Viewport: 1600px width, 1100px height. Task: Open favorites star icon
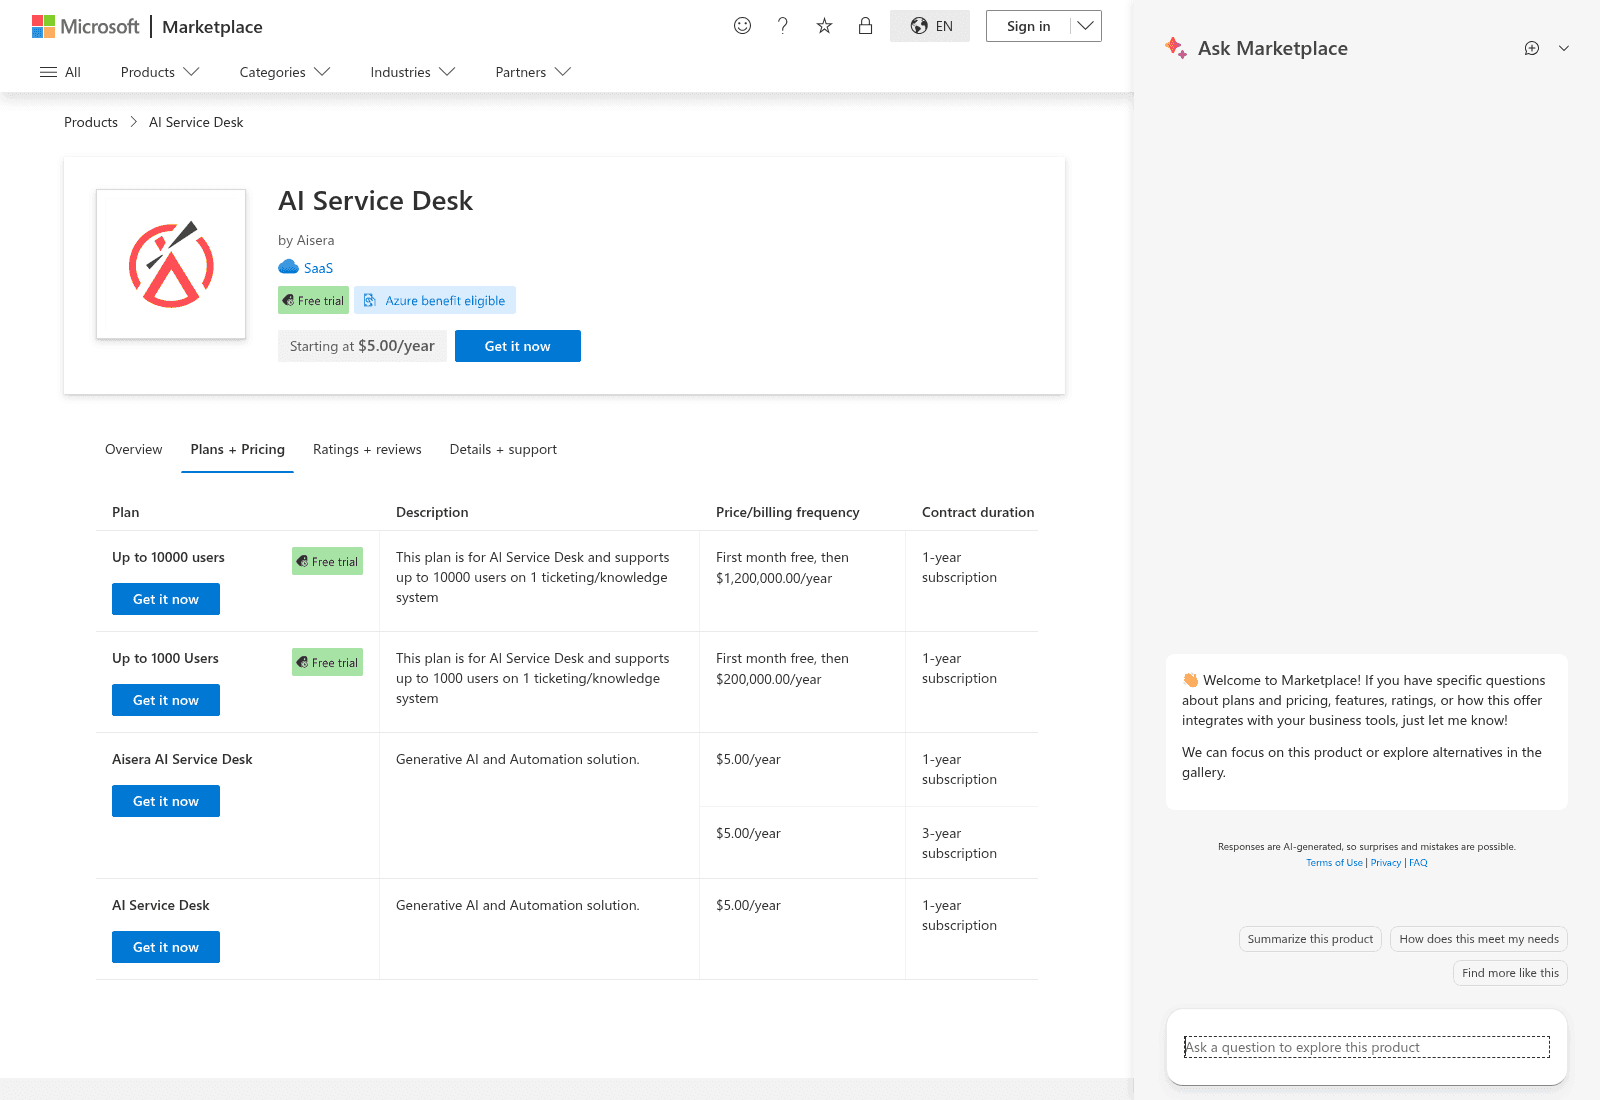[x=824, y=26]
